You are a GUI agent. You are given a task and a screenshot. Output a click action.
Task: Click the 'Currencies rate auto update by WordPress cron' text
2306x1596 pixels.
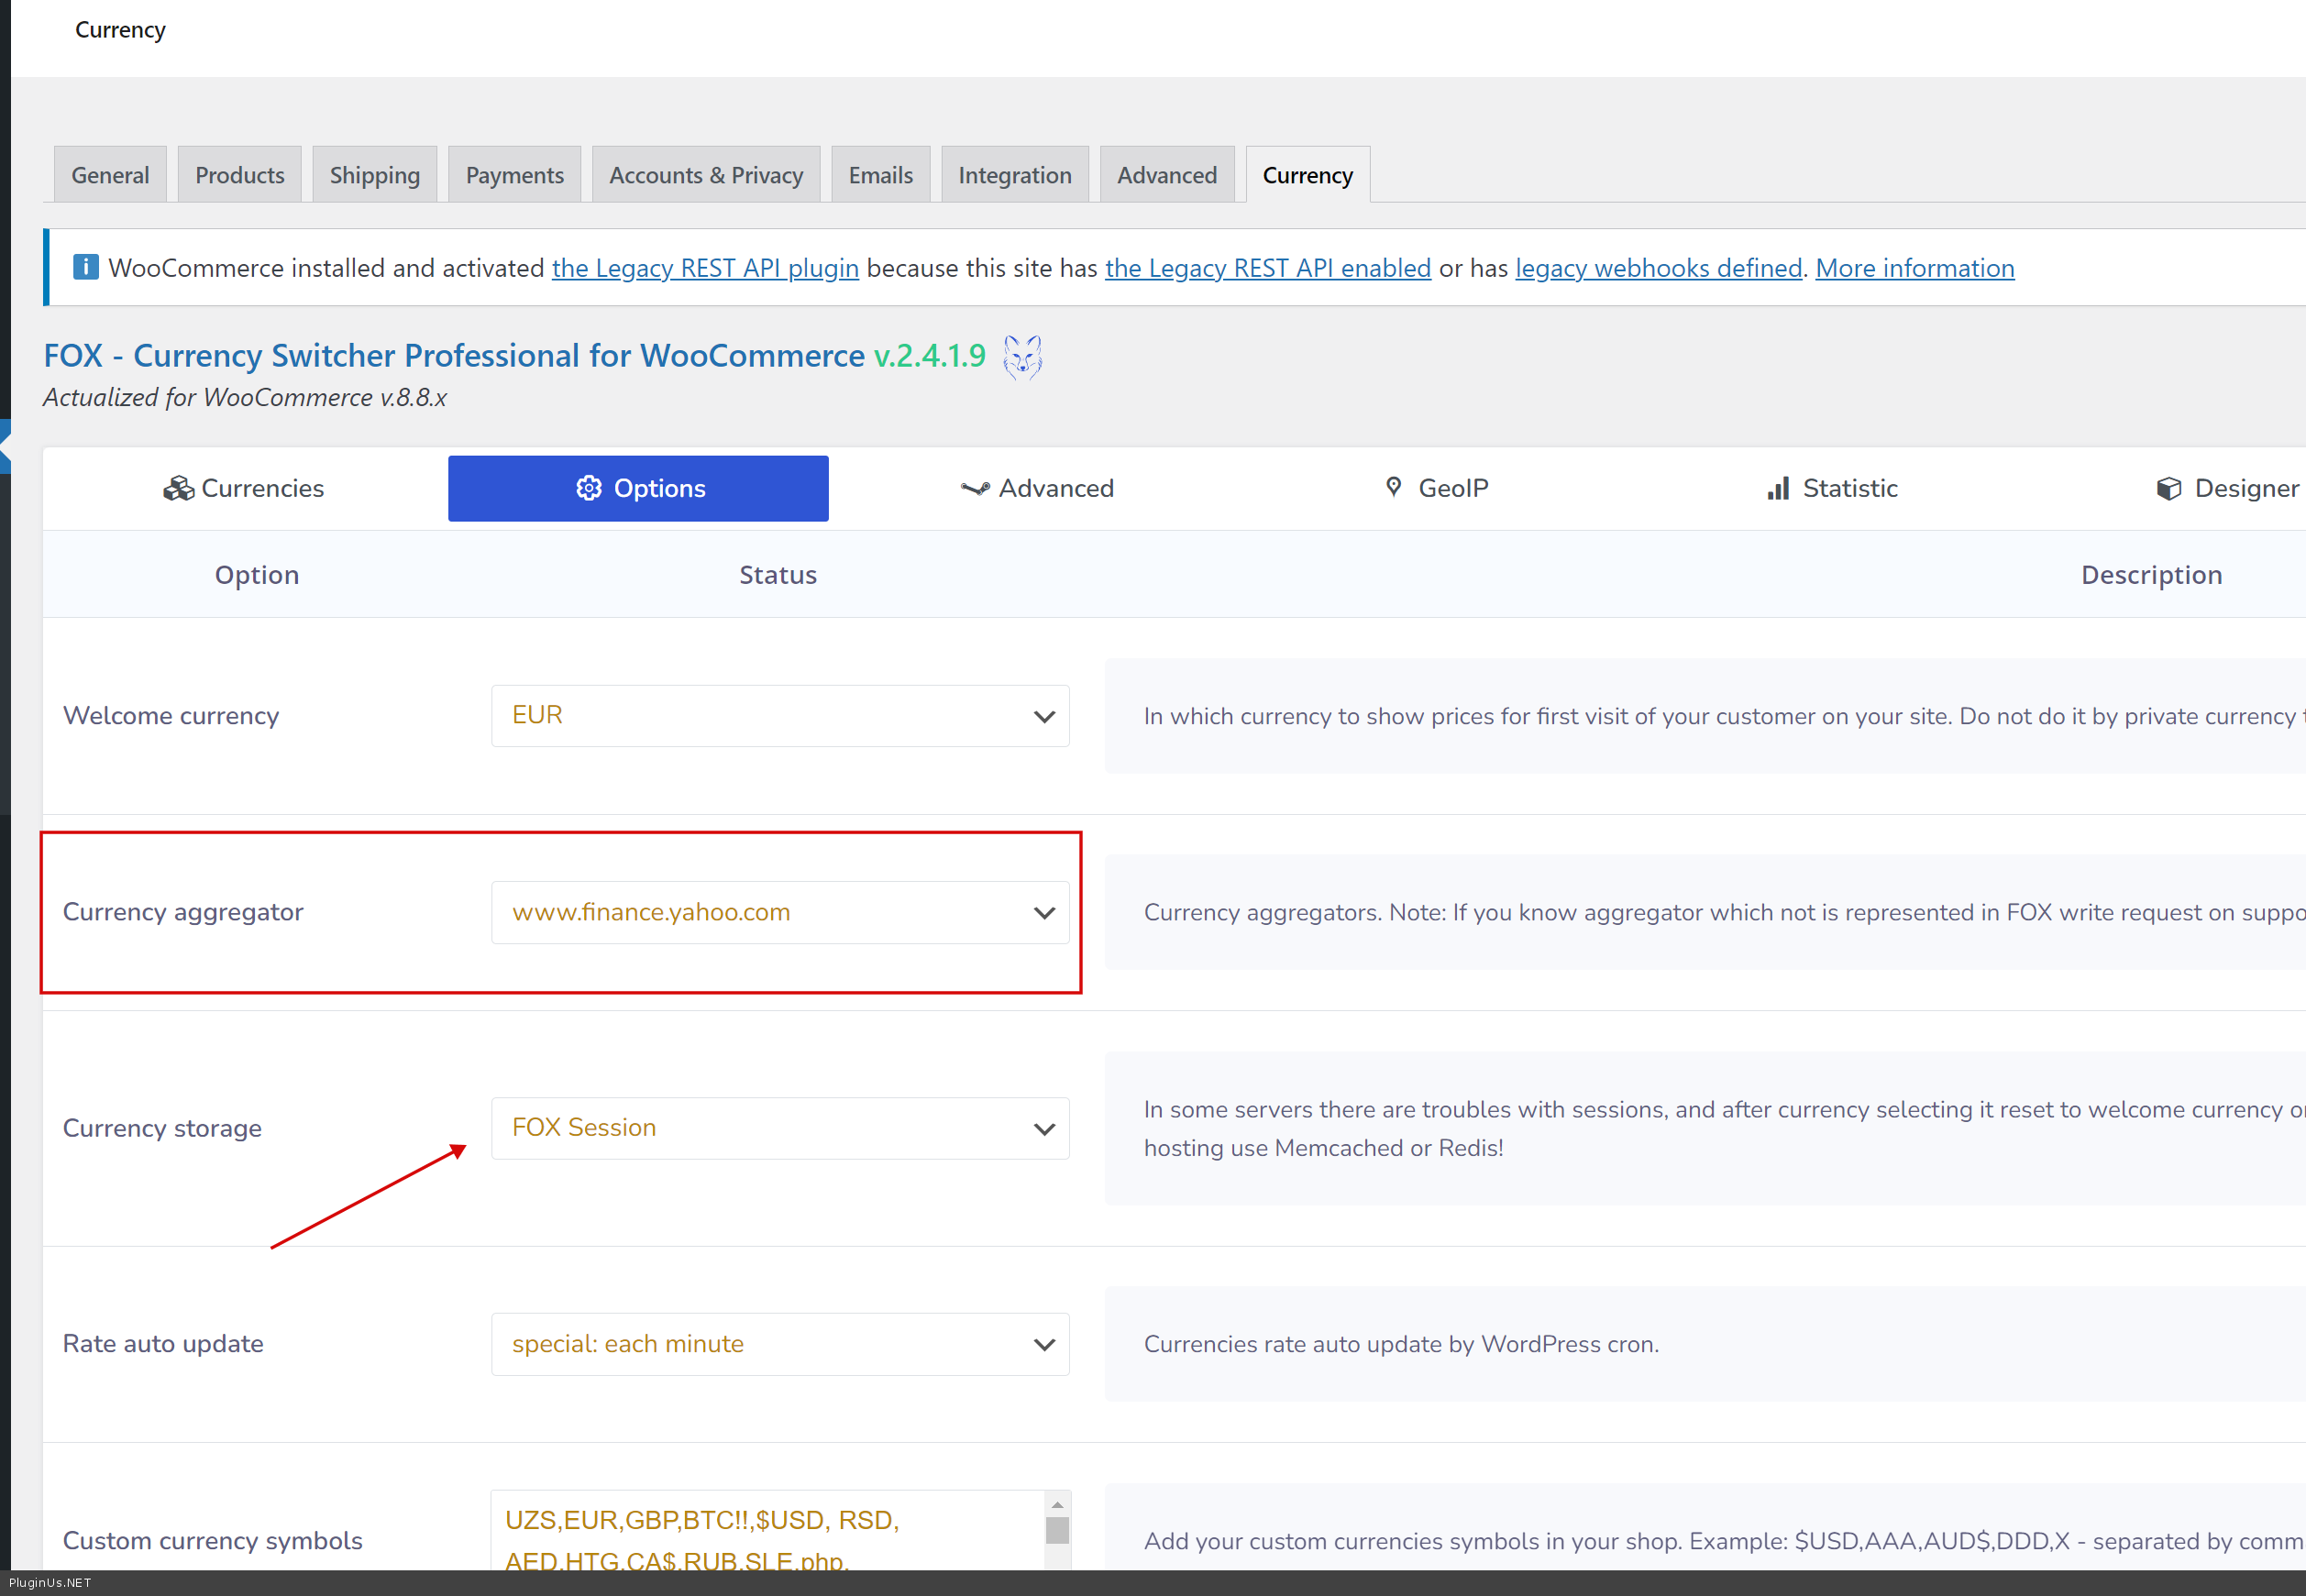(x=1401, y=1344)
